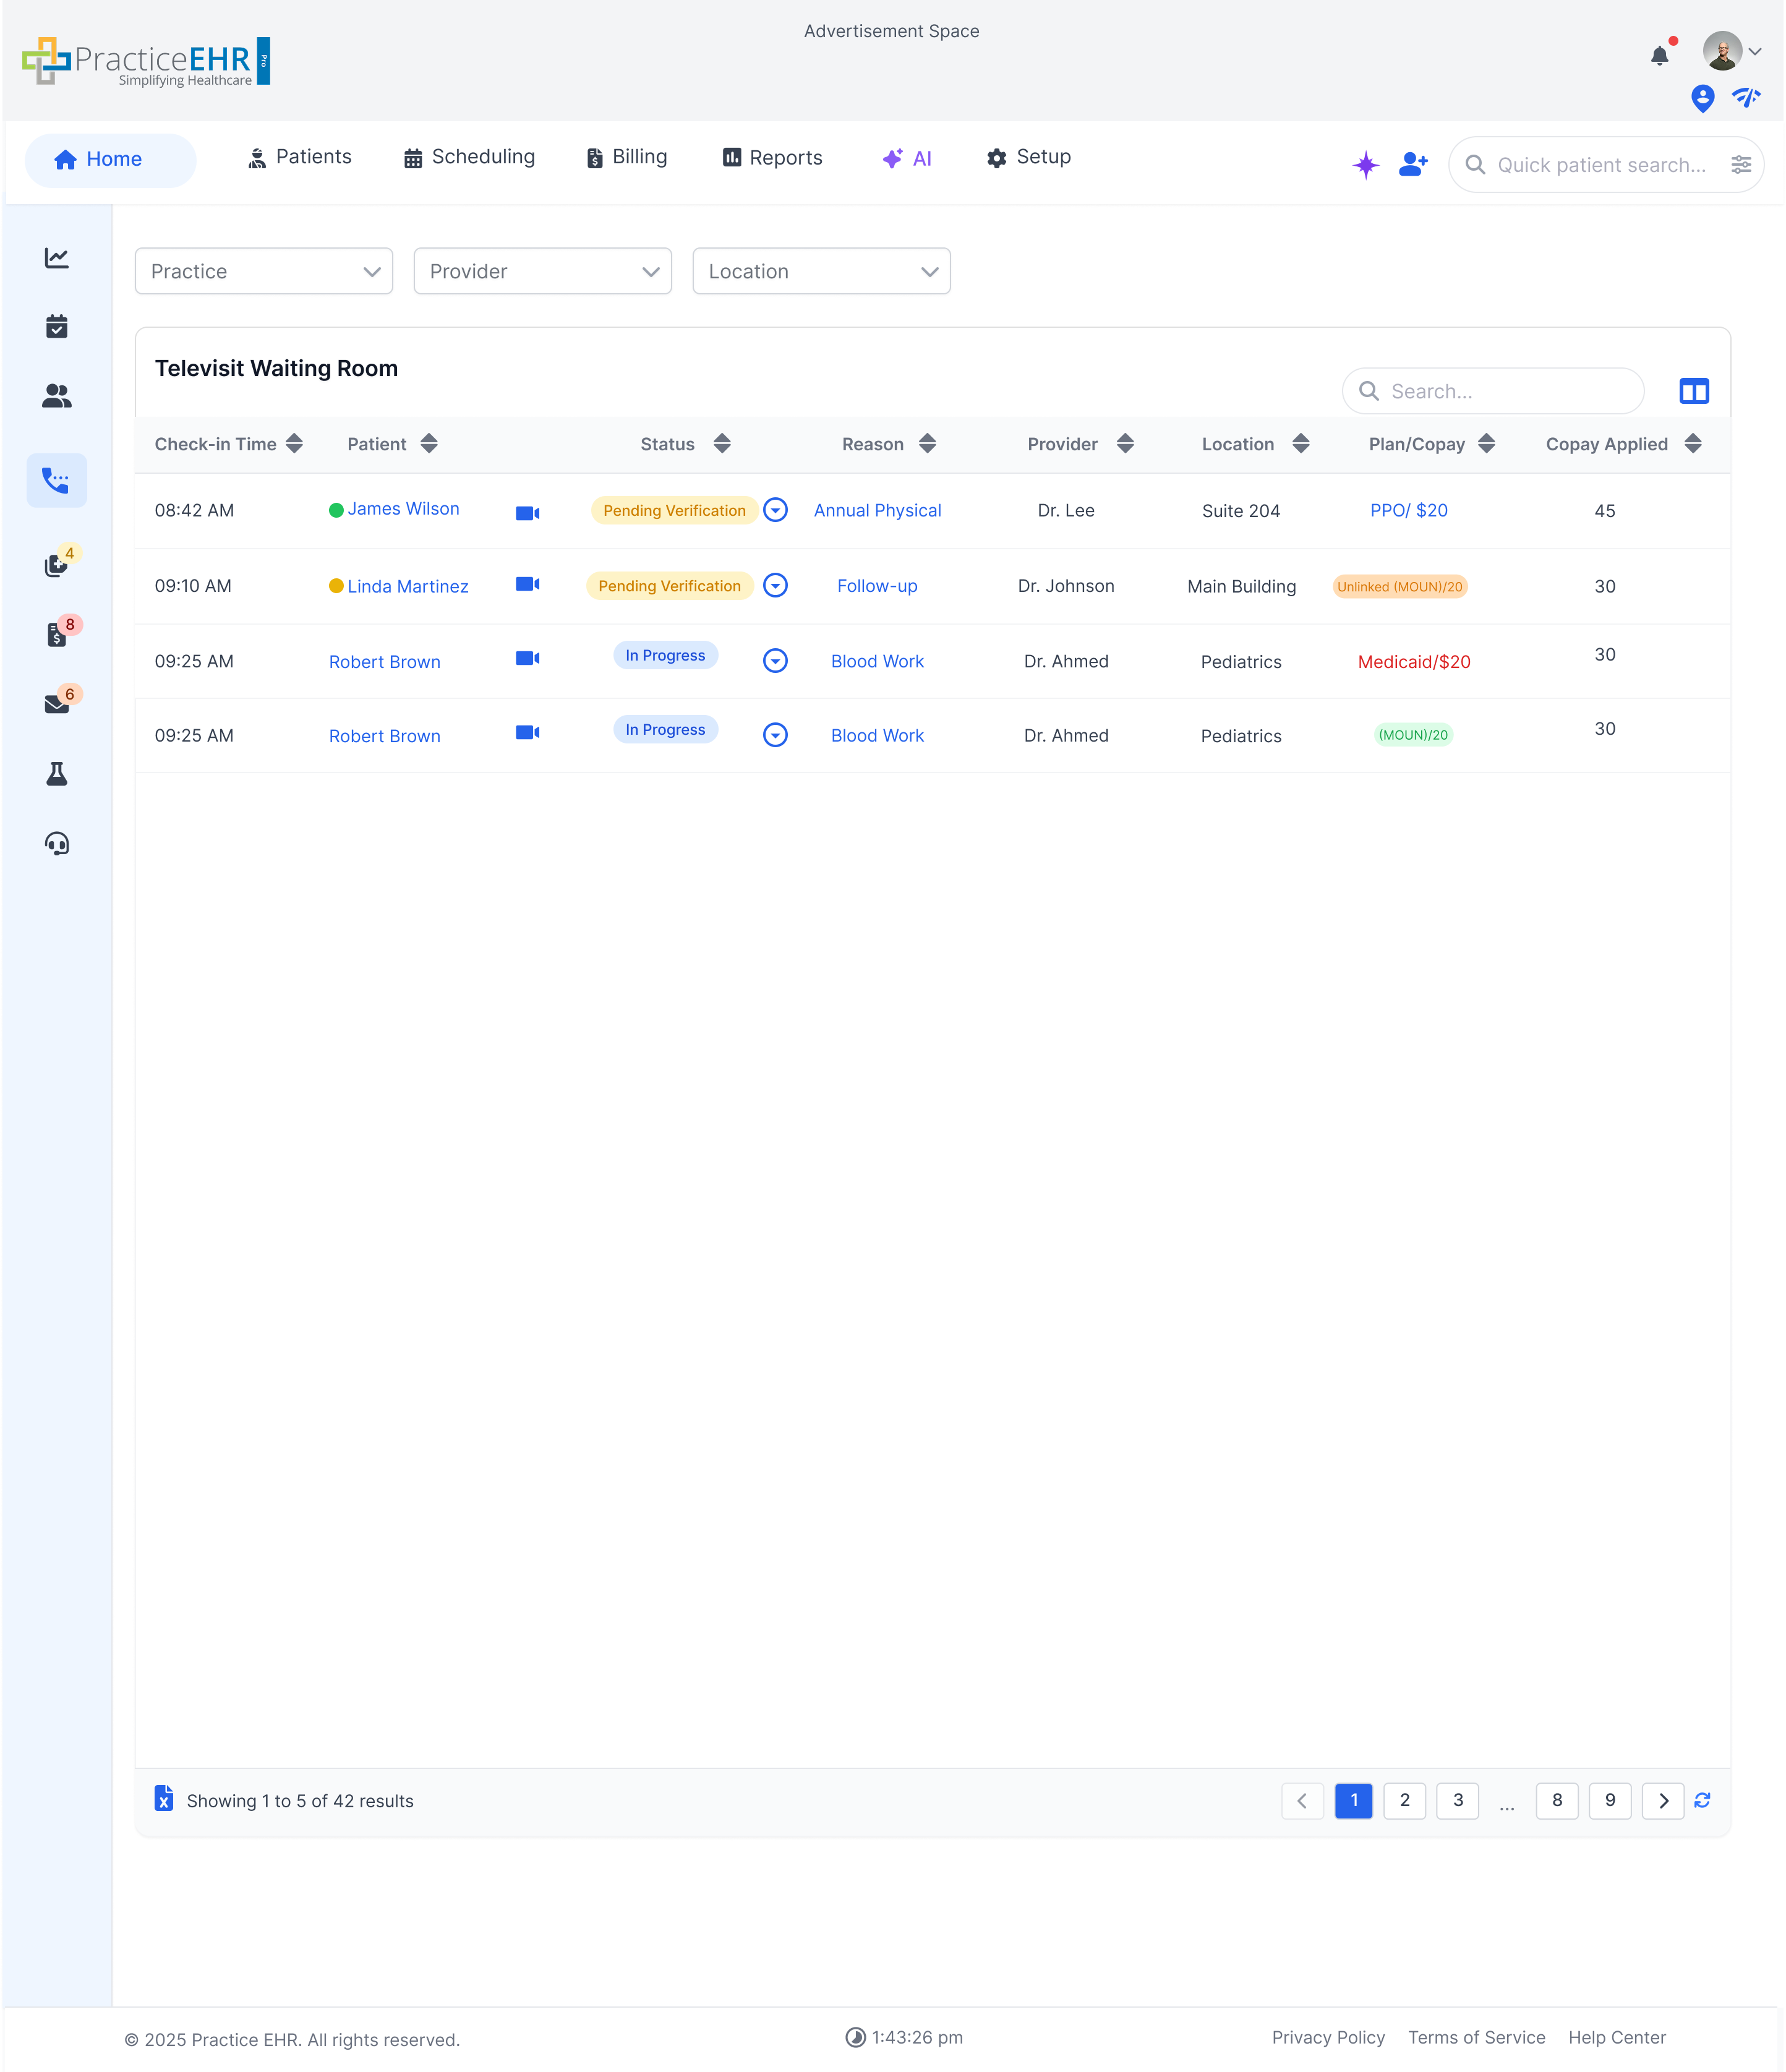Screen dimensions: 1786x2072
Task: Start video call for James Wilson
Action: 527,512
